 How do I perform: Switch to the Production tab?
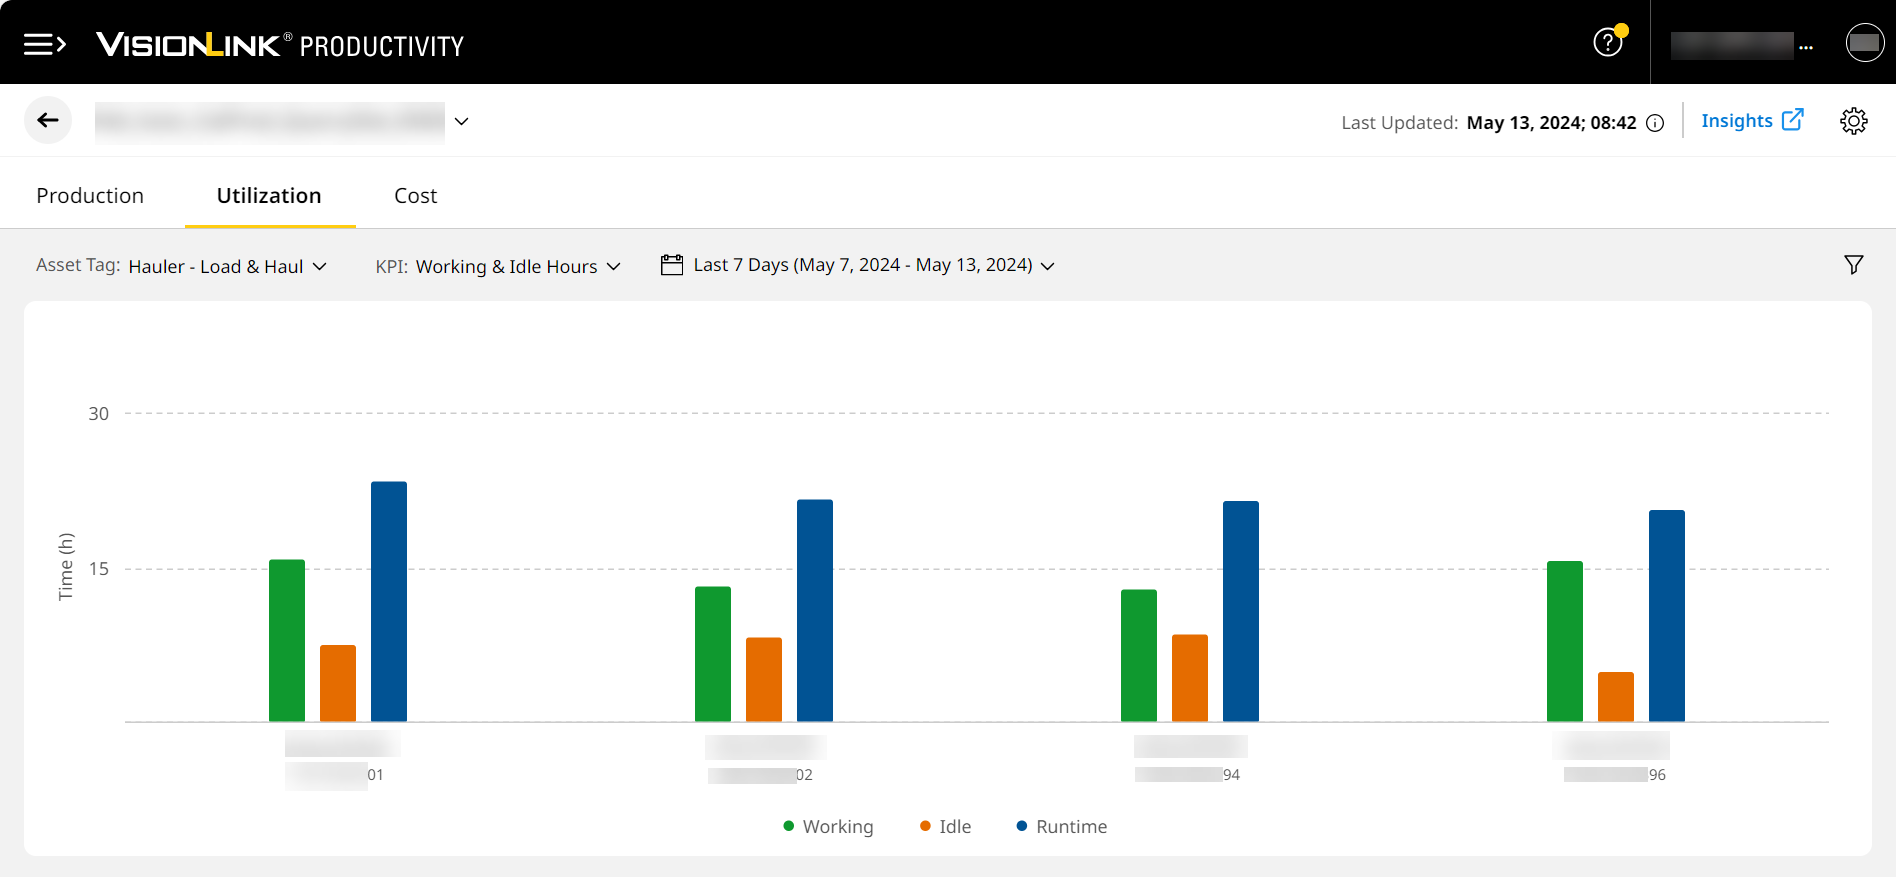[x=90, y=196]
